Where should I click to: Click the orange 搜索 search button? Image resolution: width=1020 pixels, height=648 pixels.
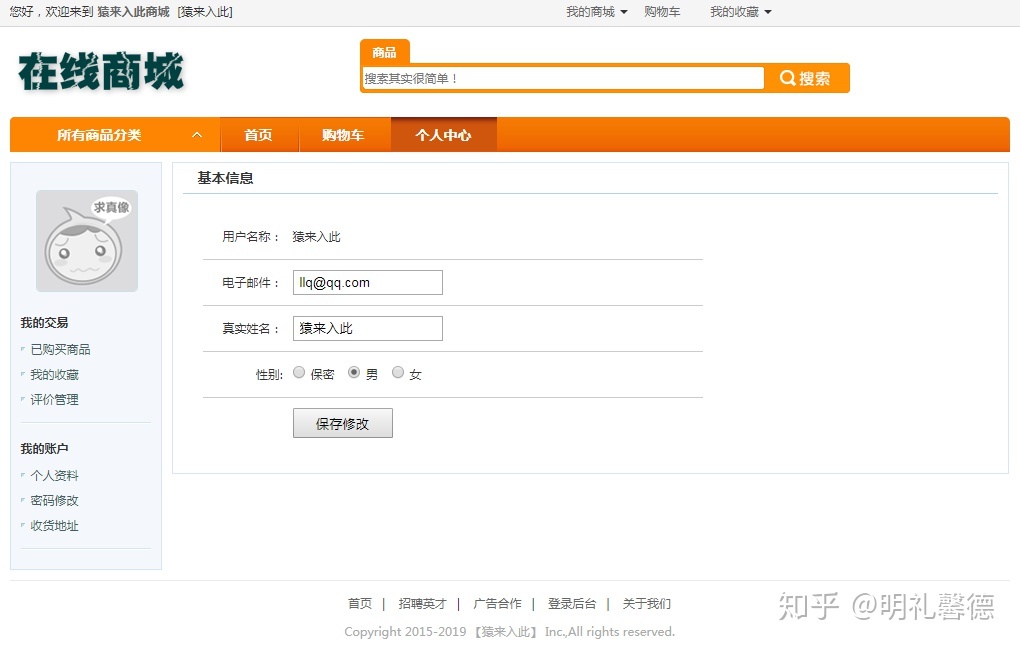tap(807, 78)
